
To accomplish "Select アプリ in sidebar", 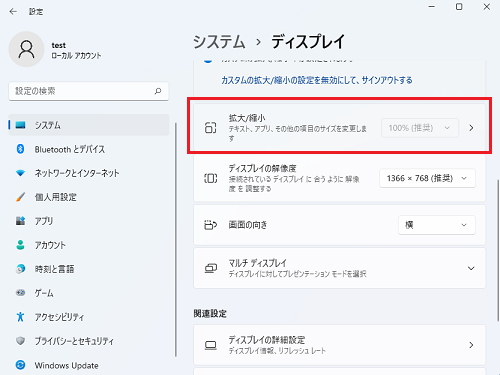I will [x=89, y=221].
